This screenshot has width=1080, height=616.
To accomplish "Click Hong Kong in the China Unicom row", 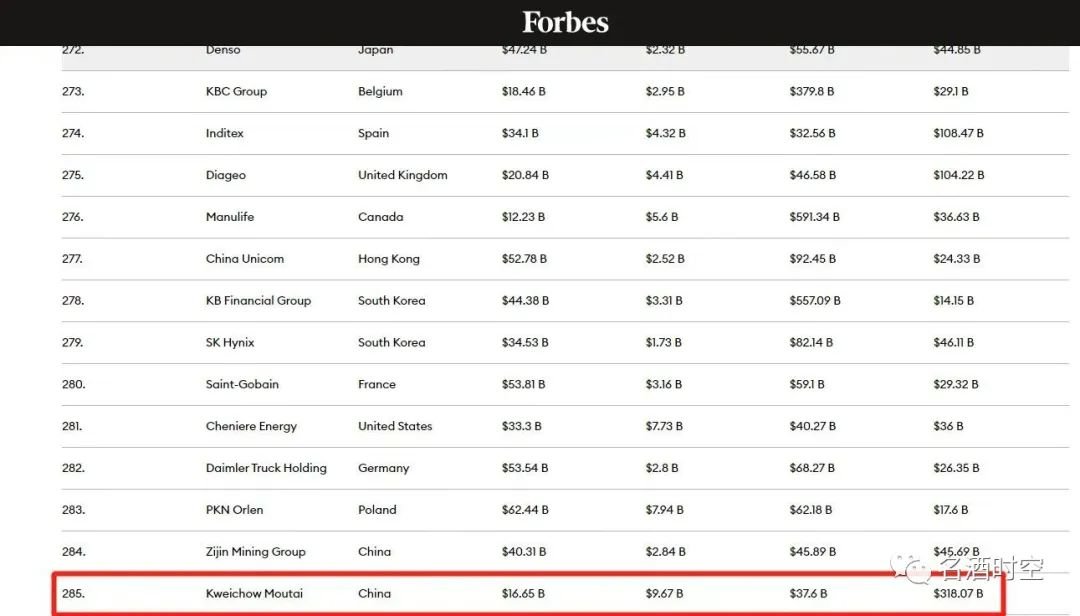I will (389, 259).
